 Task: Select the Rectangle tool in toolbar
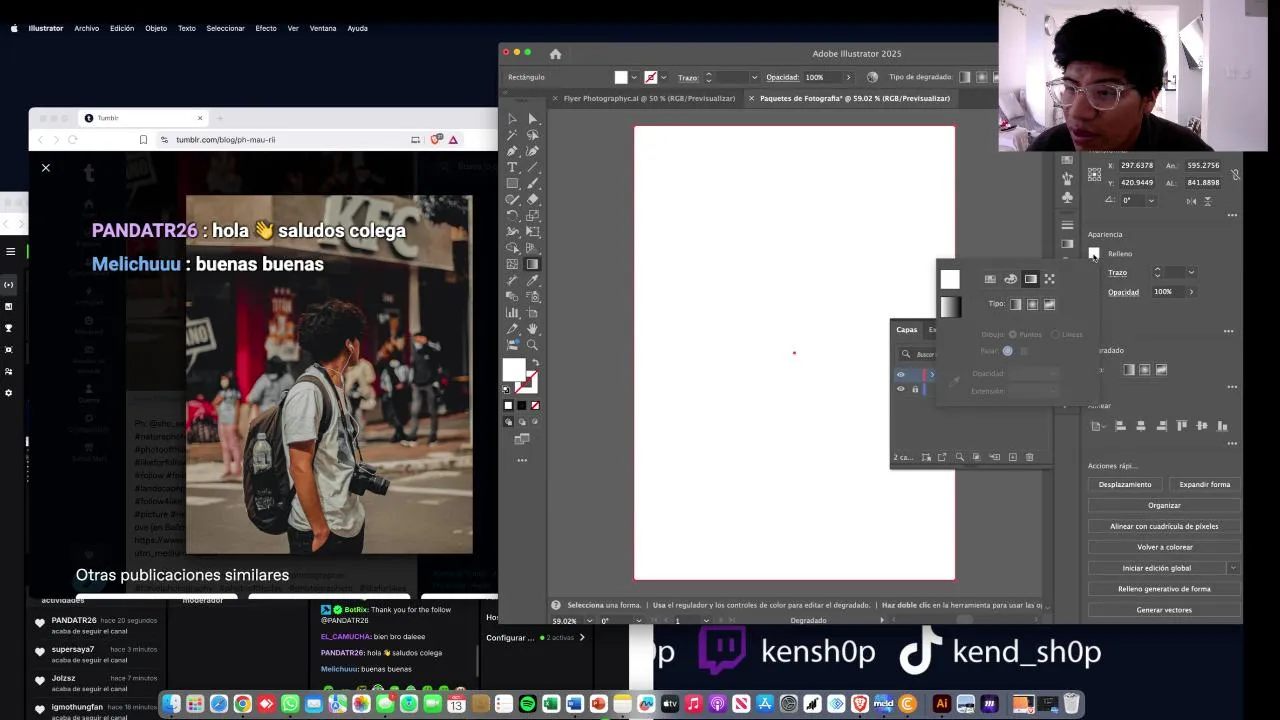point(512,183)
